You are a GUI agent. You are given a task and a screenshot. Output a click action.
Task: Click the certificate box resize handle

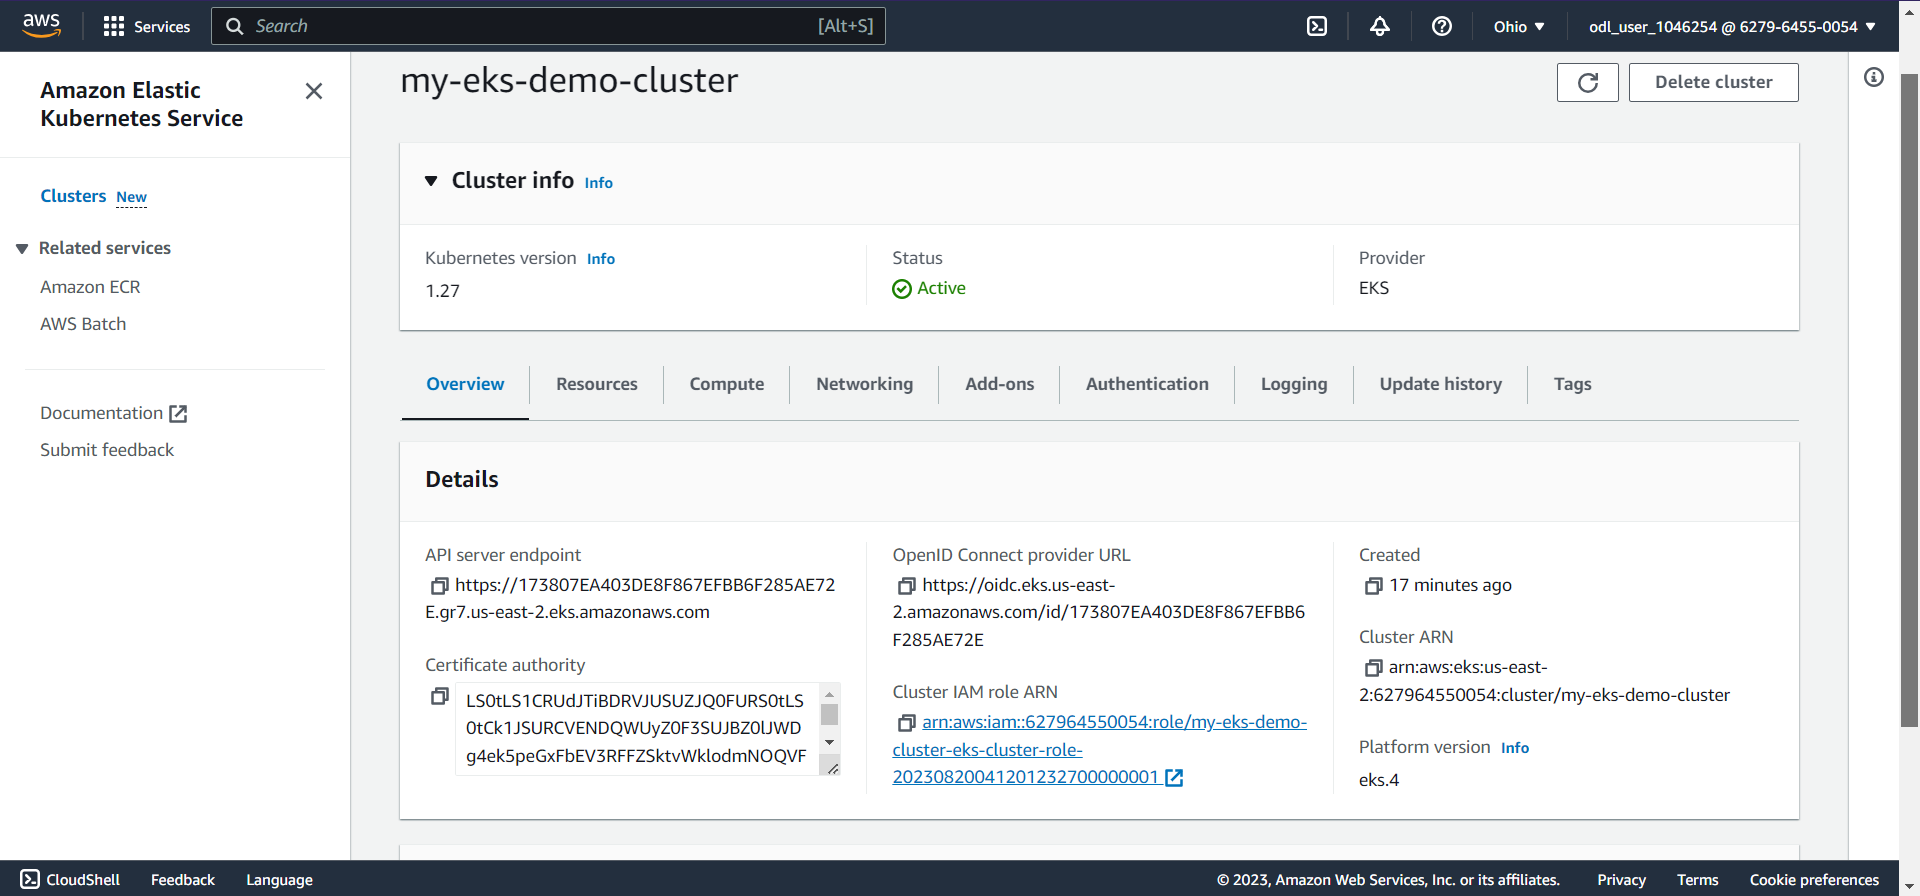831,767
